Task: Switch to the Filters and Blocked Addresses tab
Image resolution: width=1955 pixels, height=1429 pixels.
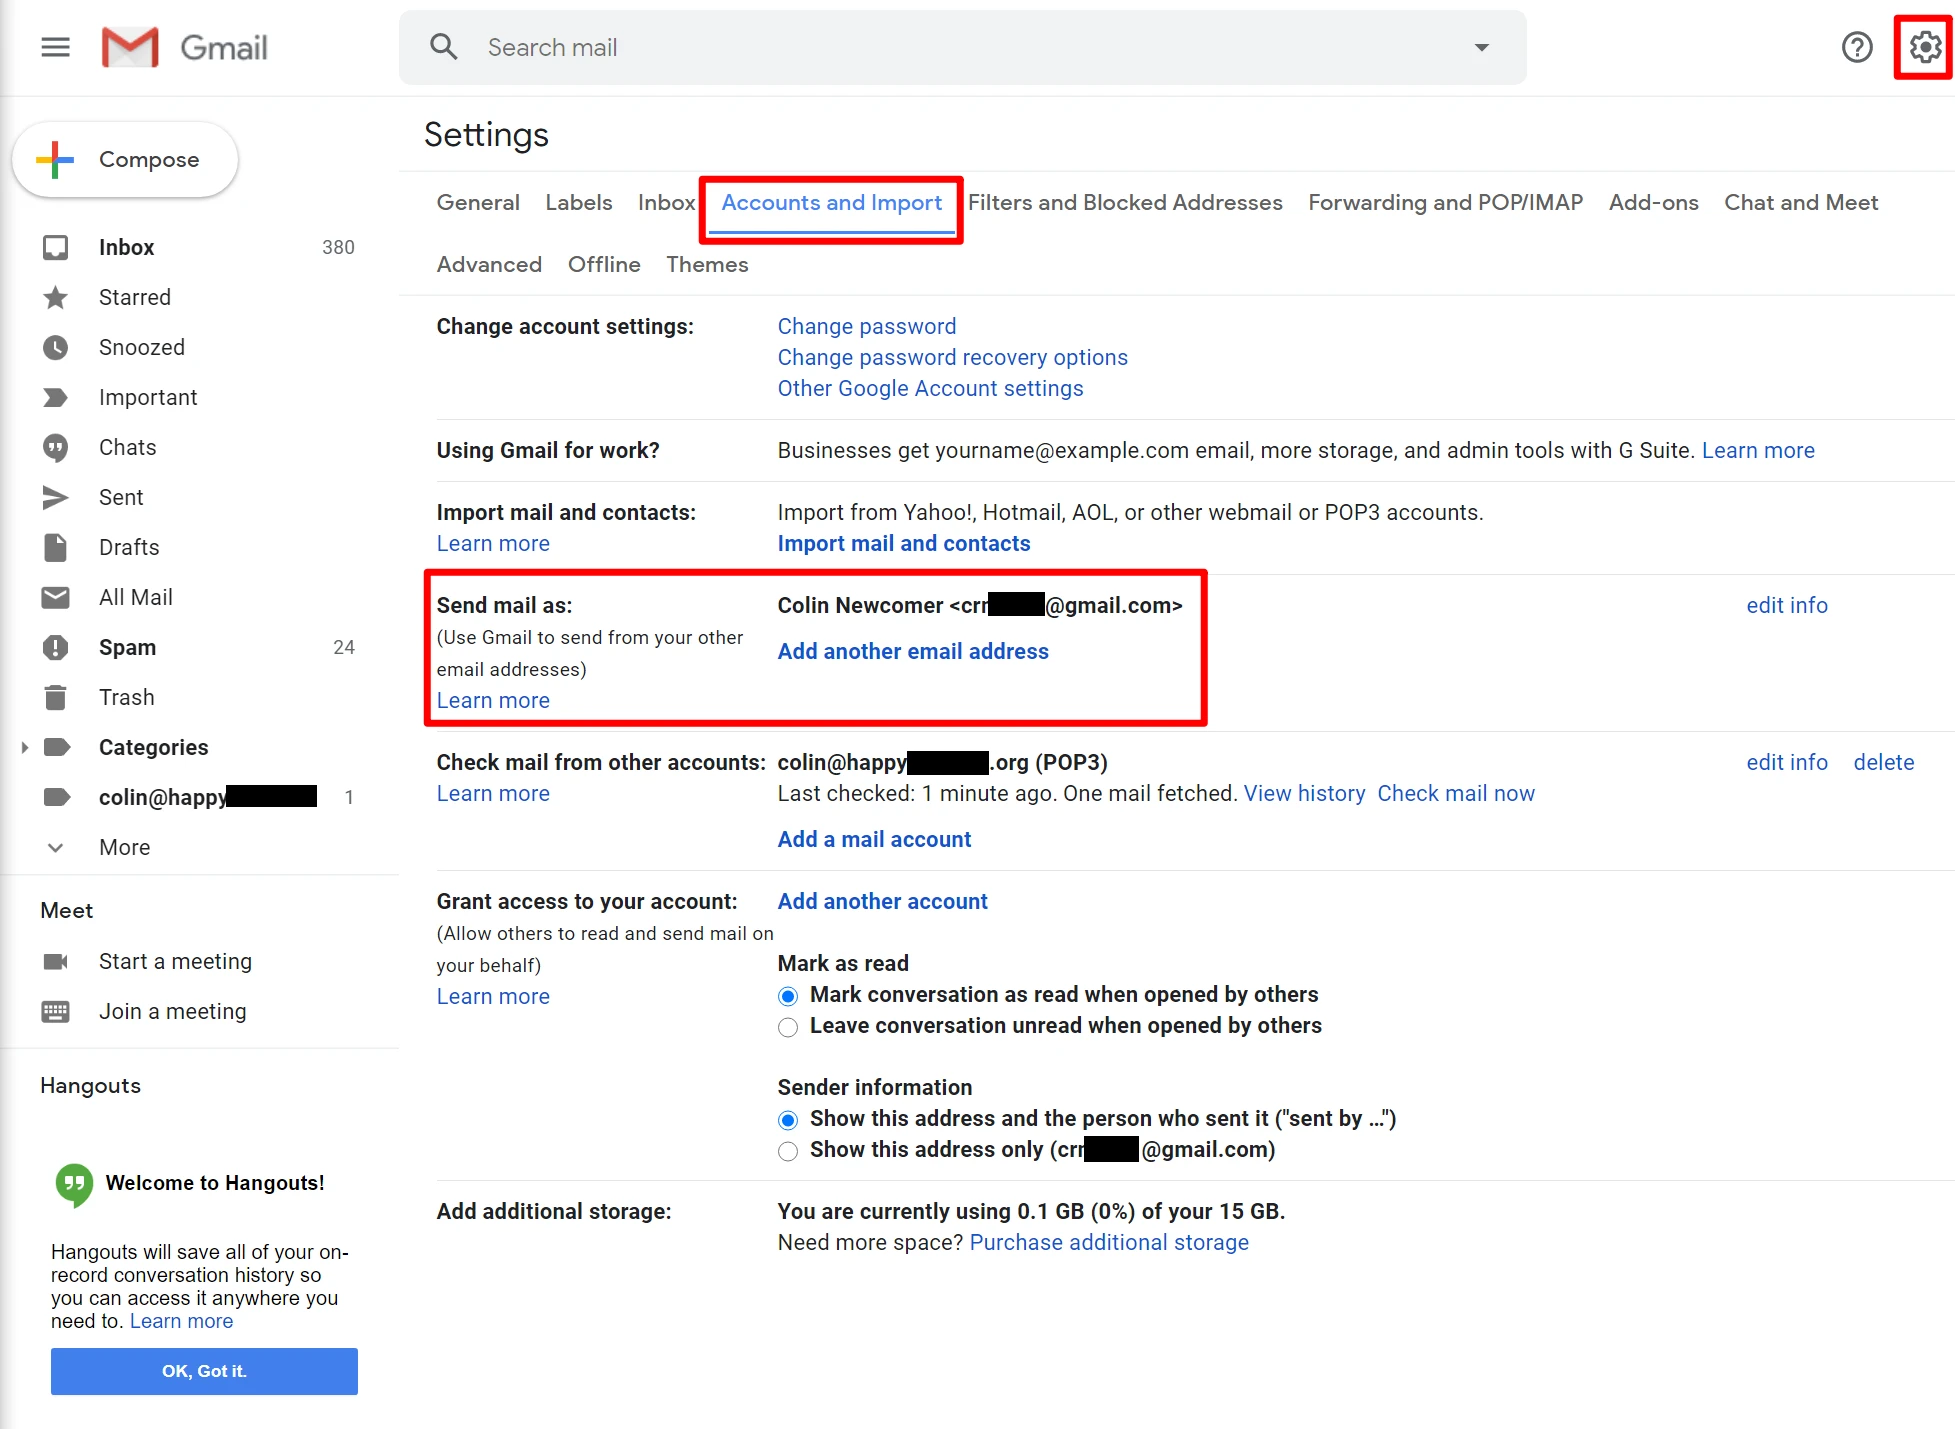Action: pos(1123,202)
